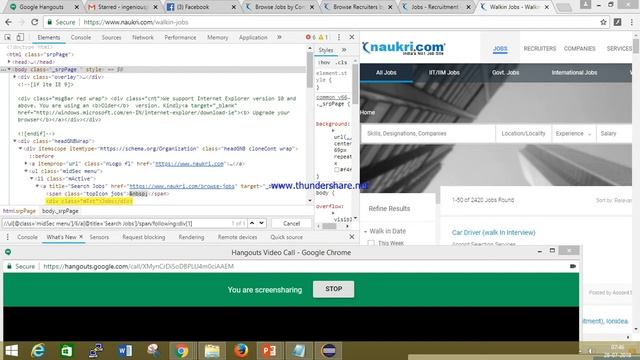Activate the inspect element picker icon
This screenshot has height=360, width=640.
pos(7,37)
